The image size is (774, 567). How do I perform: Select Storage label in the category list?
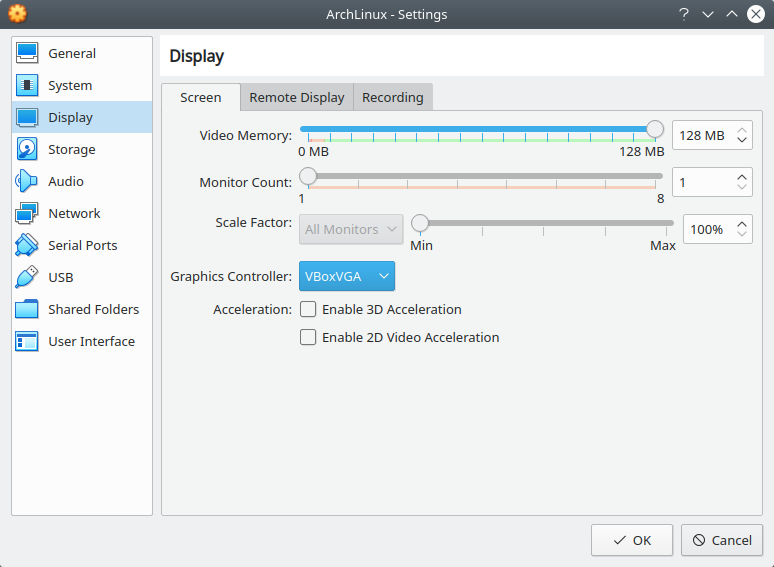[x=72, y=150]
